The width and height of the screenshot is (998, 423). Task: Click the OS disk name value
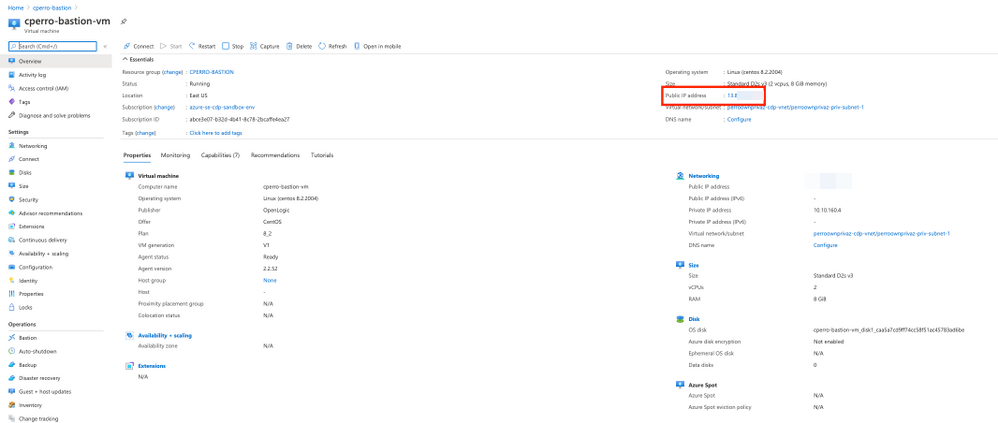tap(889, 330)
